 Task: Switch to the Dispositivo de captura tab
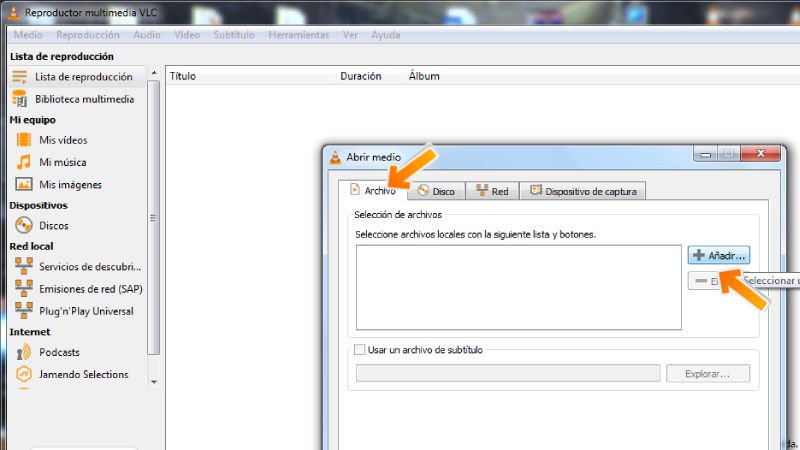583,191
